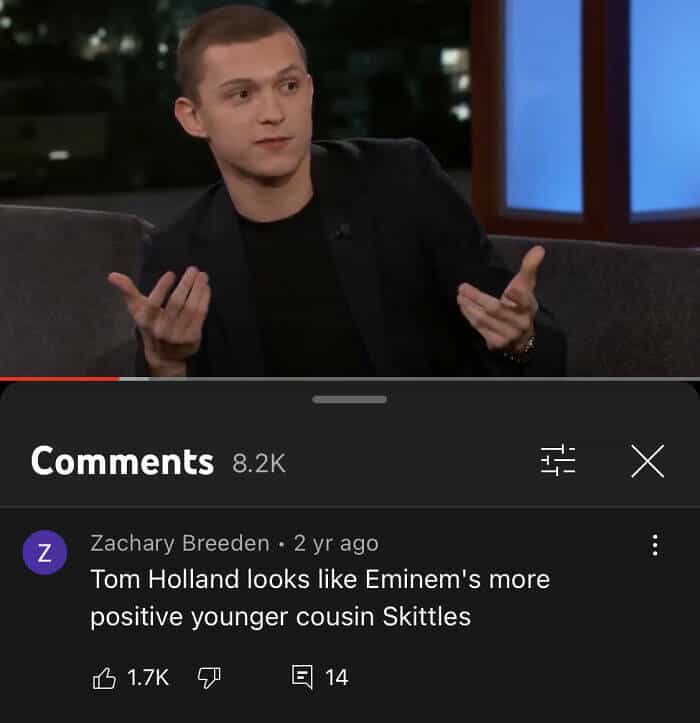Tap the 1.7K like count

click(148, 678)
